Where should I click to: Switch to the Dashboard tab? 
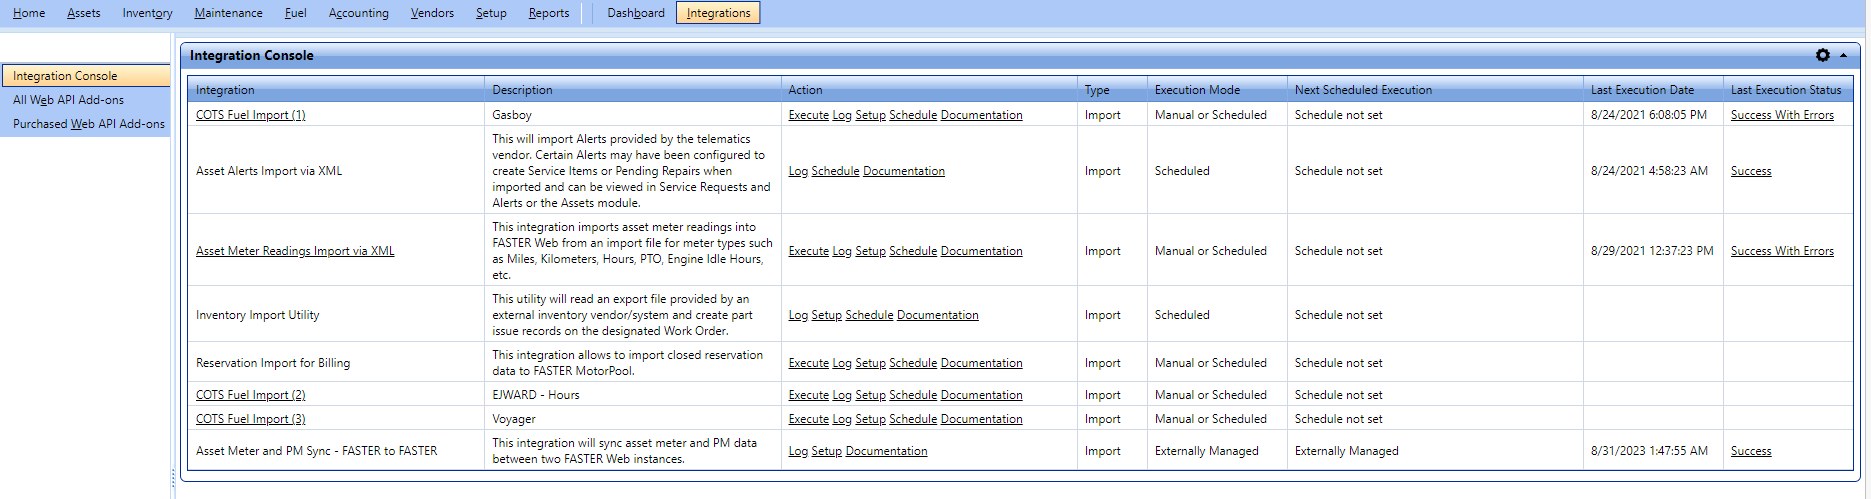coord(636,13)
